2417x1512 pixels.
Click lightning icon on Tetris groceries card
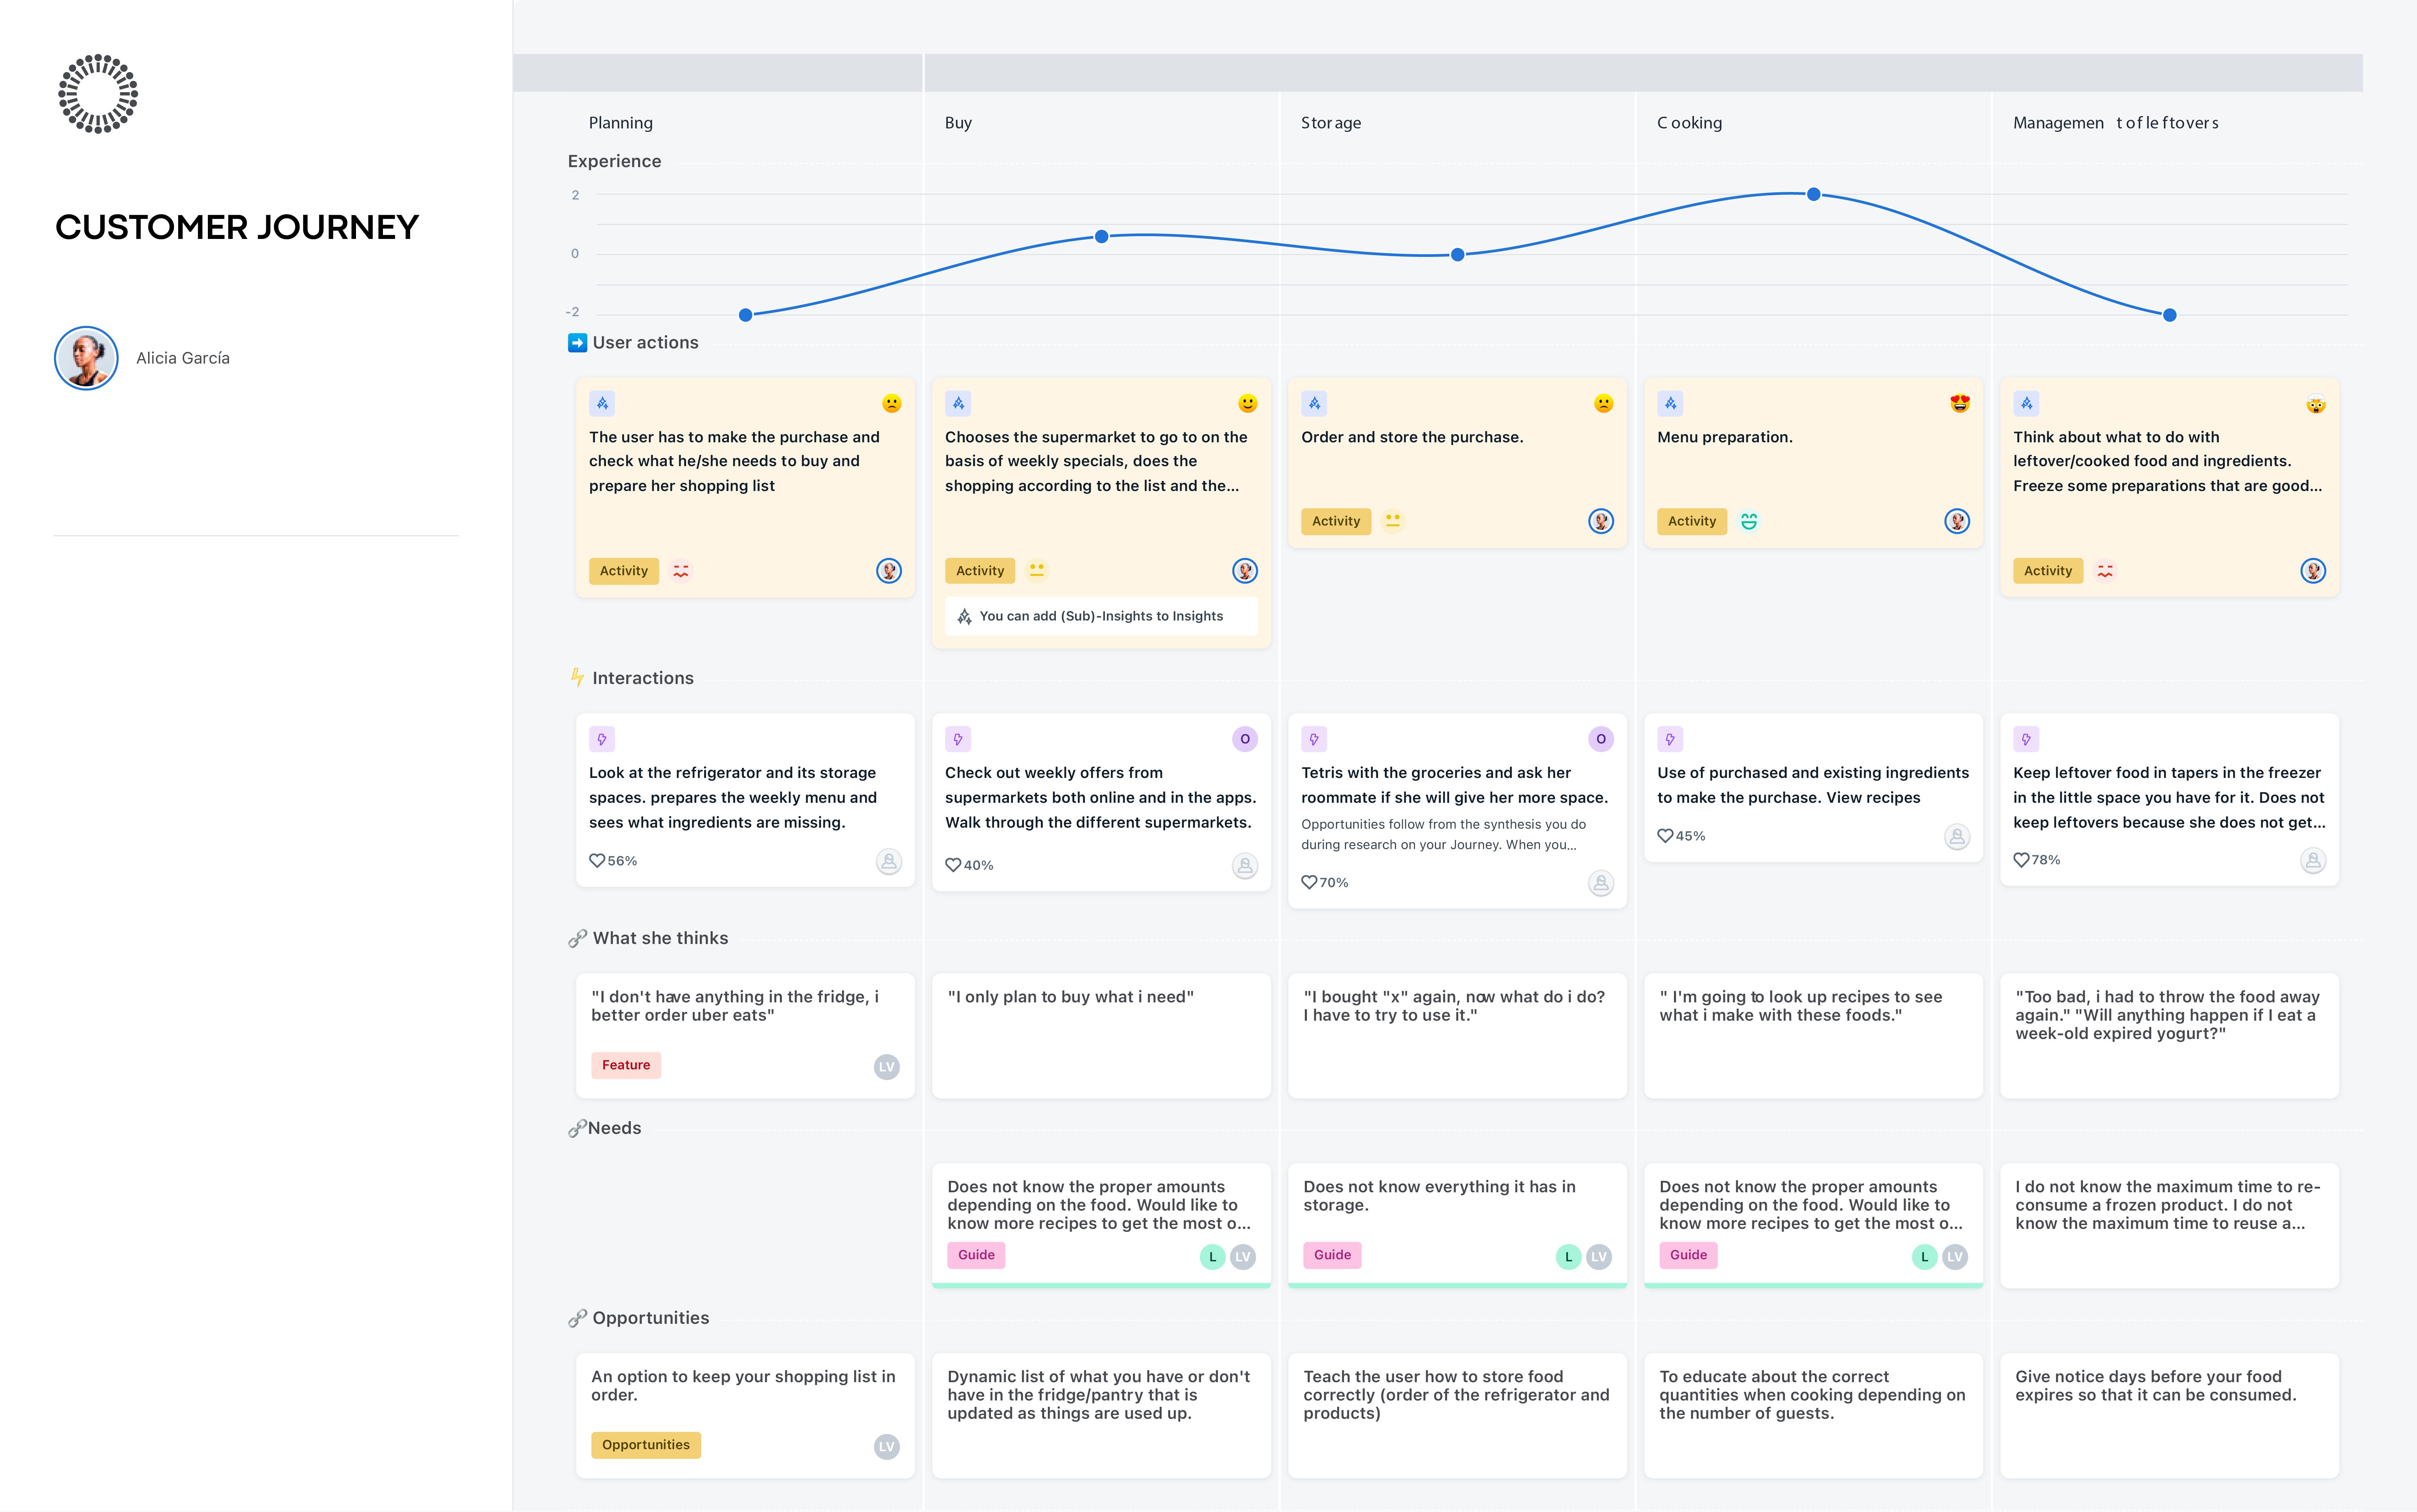pyautogui.click(x=1314, y=739)
